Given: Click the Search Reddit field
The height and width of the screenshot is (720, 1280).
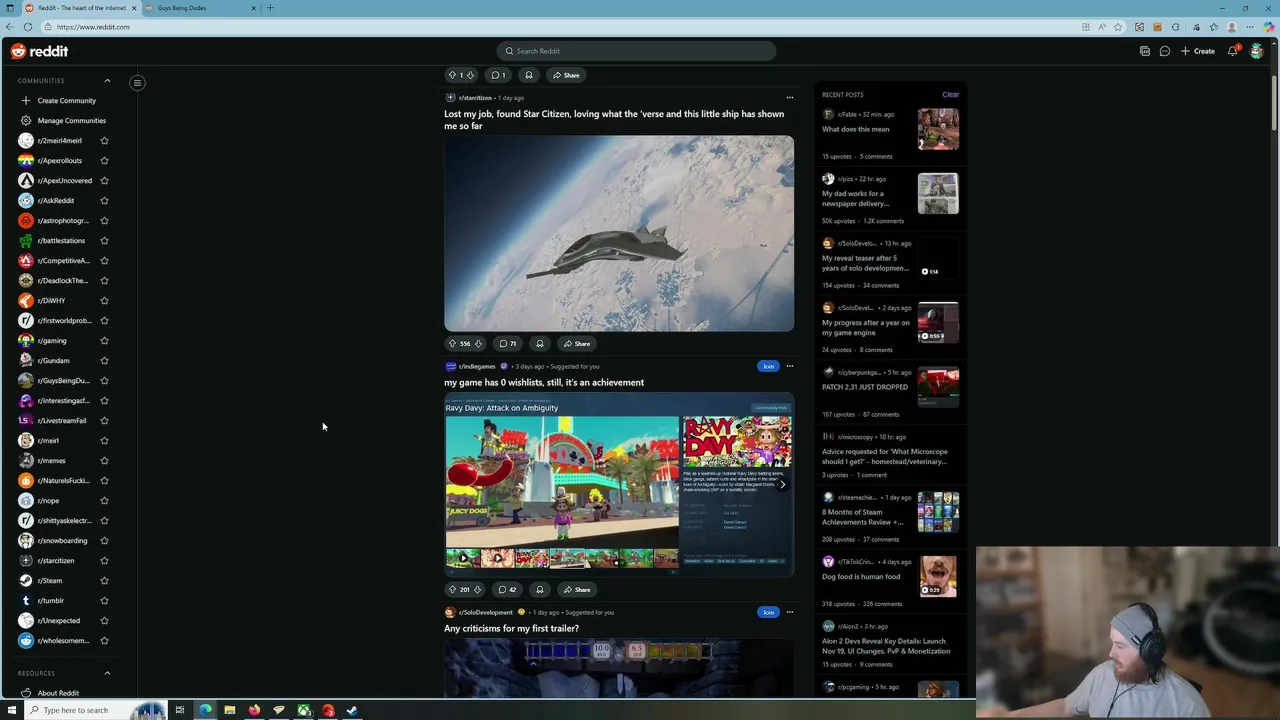Looking at the screenshot, I should click(x=636, y=51).
